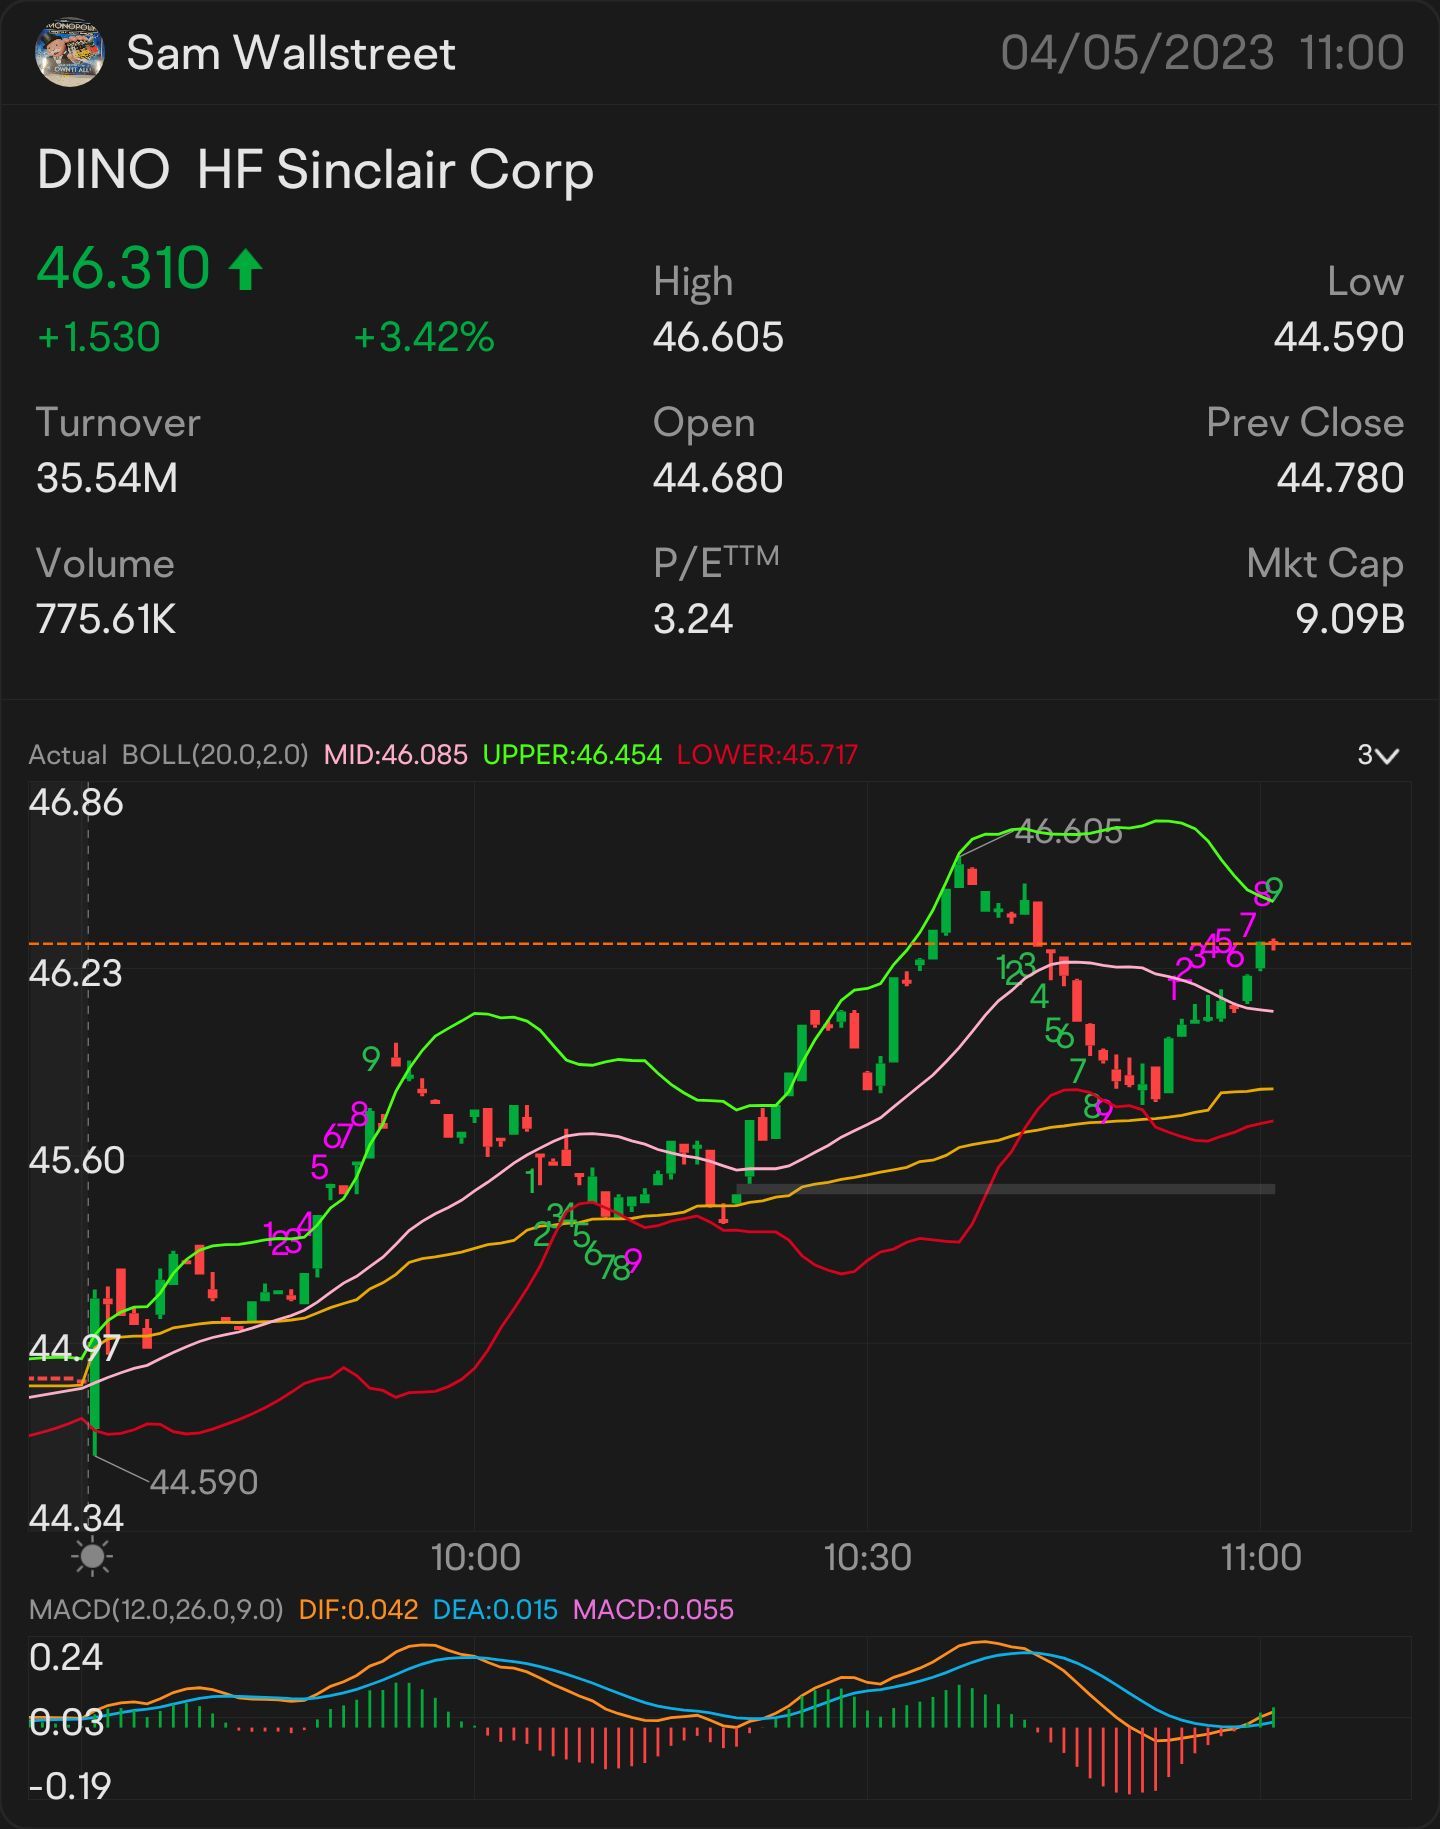Tap the LOWER:45.717 indicator value

click(x=767, y=755)
